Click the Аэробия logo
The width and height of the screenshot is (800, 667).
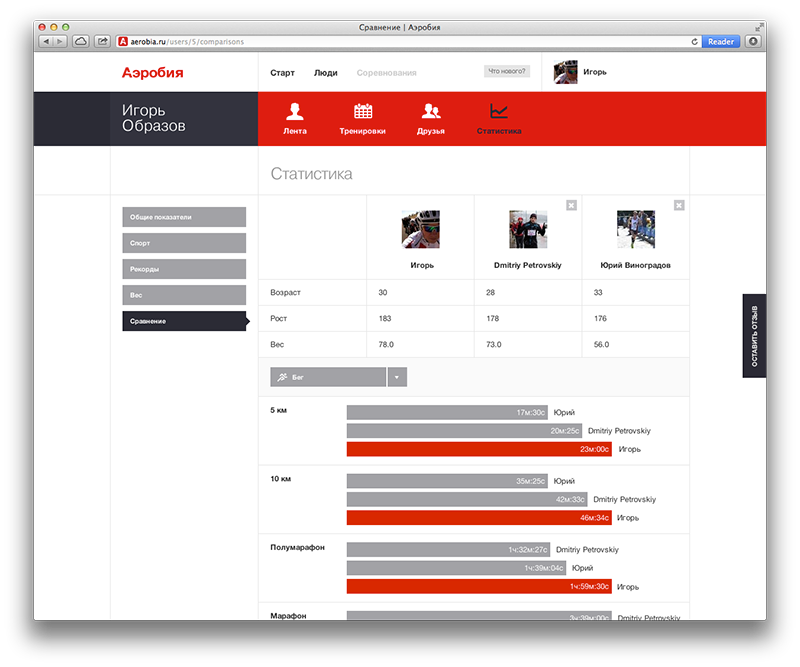click(x=153, y=72)
